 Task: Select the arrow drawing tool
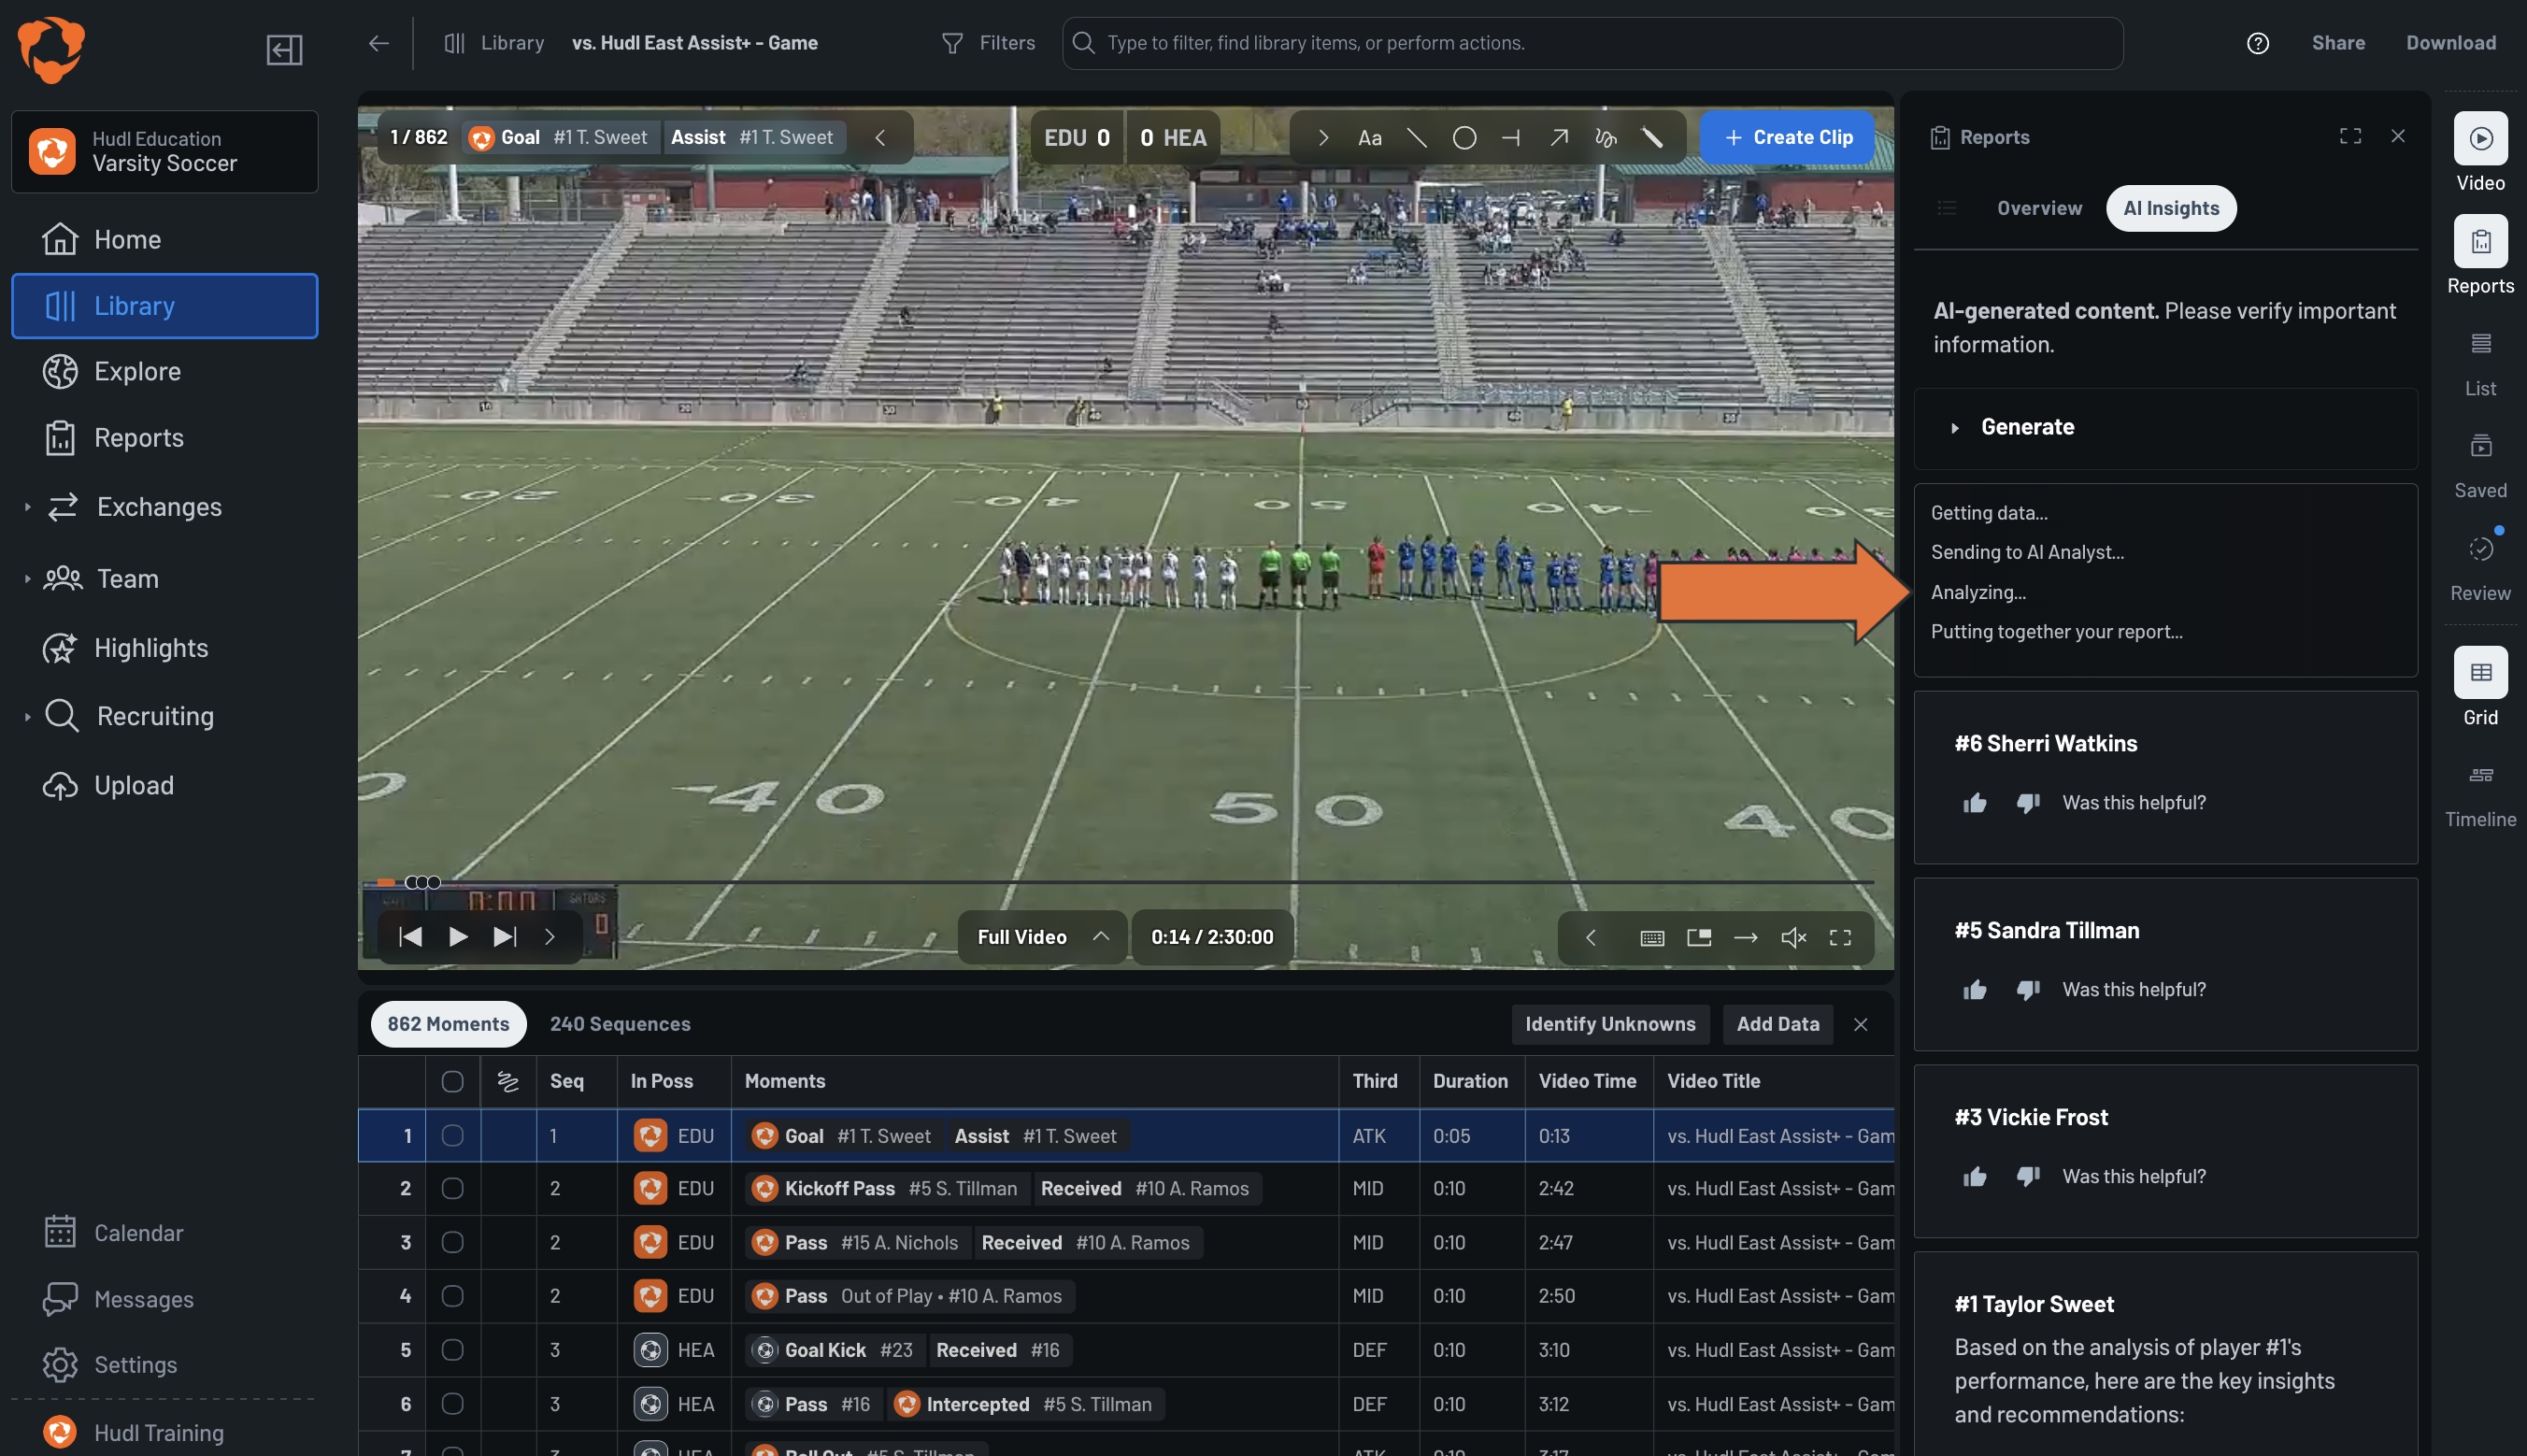pos(1558,138)
